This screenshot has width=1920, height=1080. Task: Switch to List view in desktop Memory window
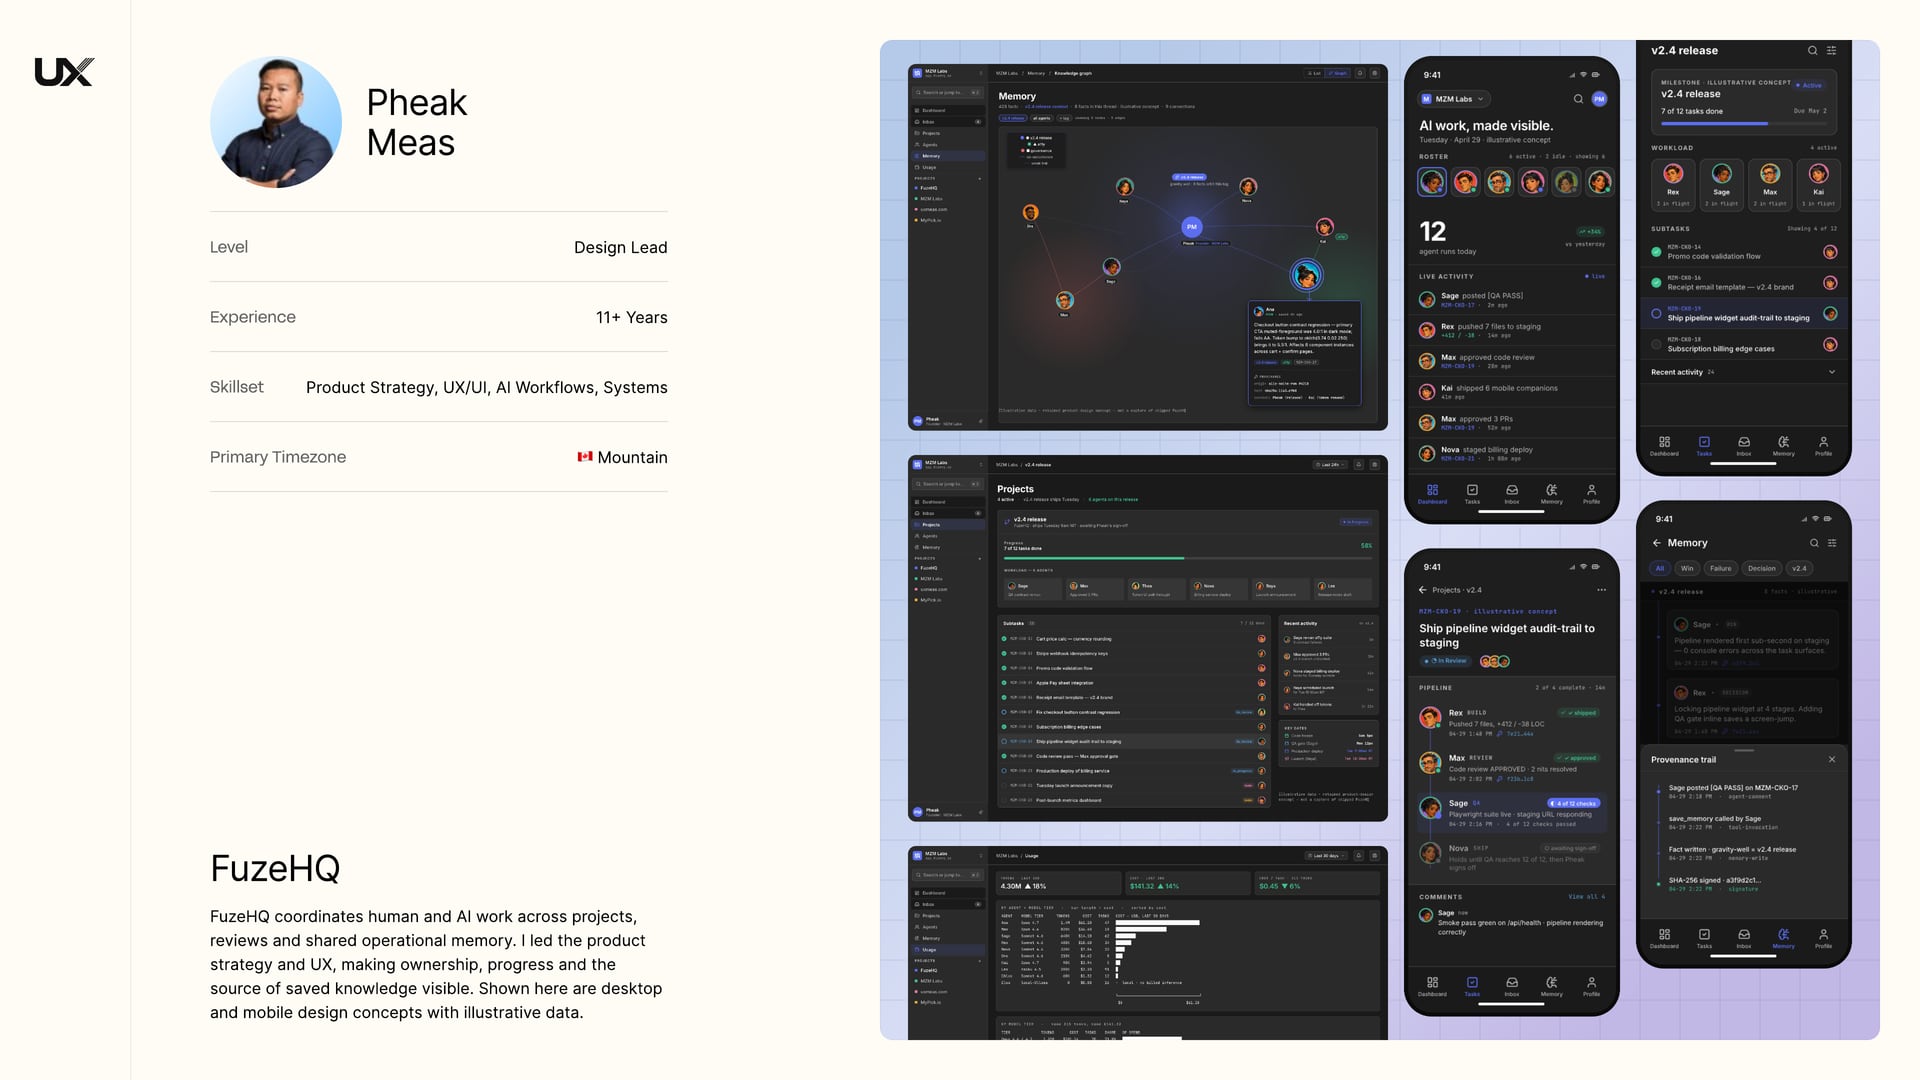(x=1314, y=73)
